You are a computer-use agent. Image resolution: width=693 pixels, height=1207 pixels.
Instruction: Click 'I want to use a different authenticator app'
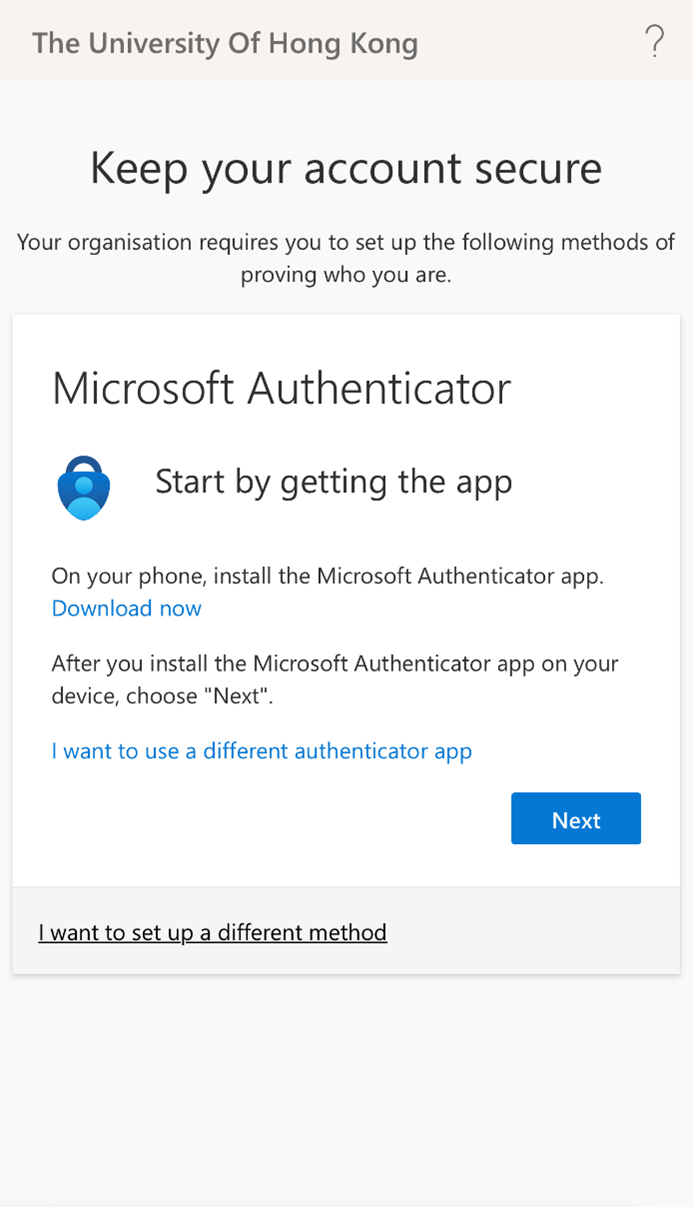pos(261,750)
